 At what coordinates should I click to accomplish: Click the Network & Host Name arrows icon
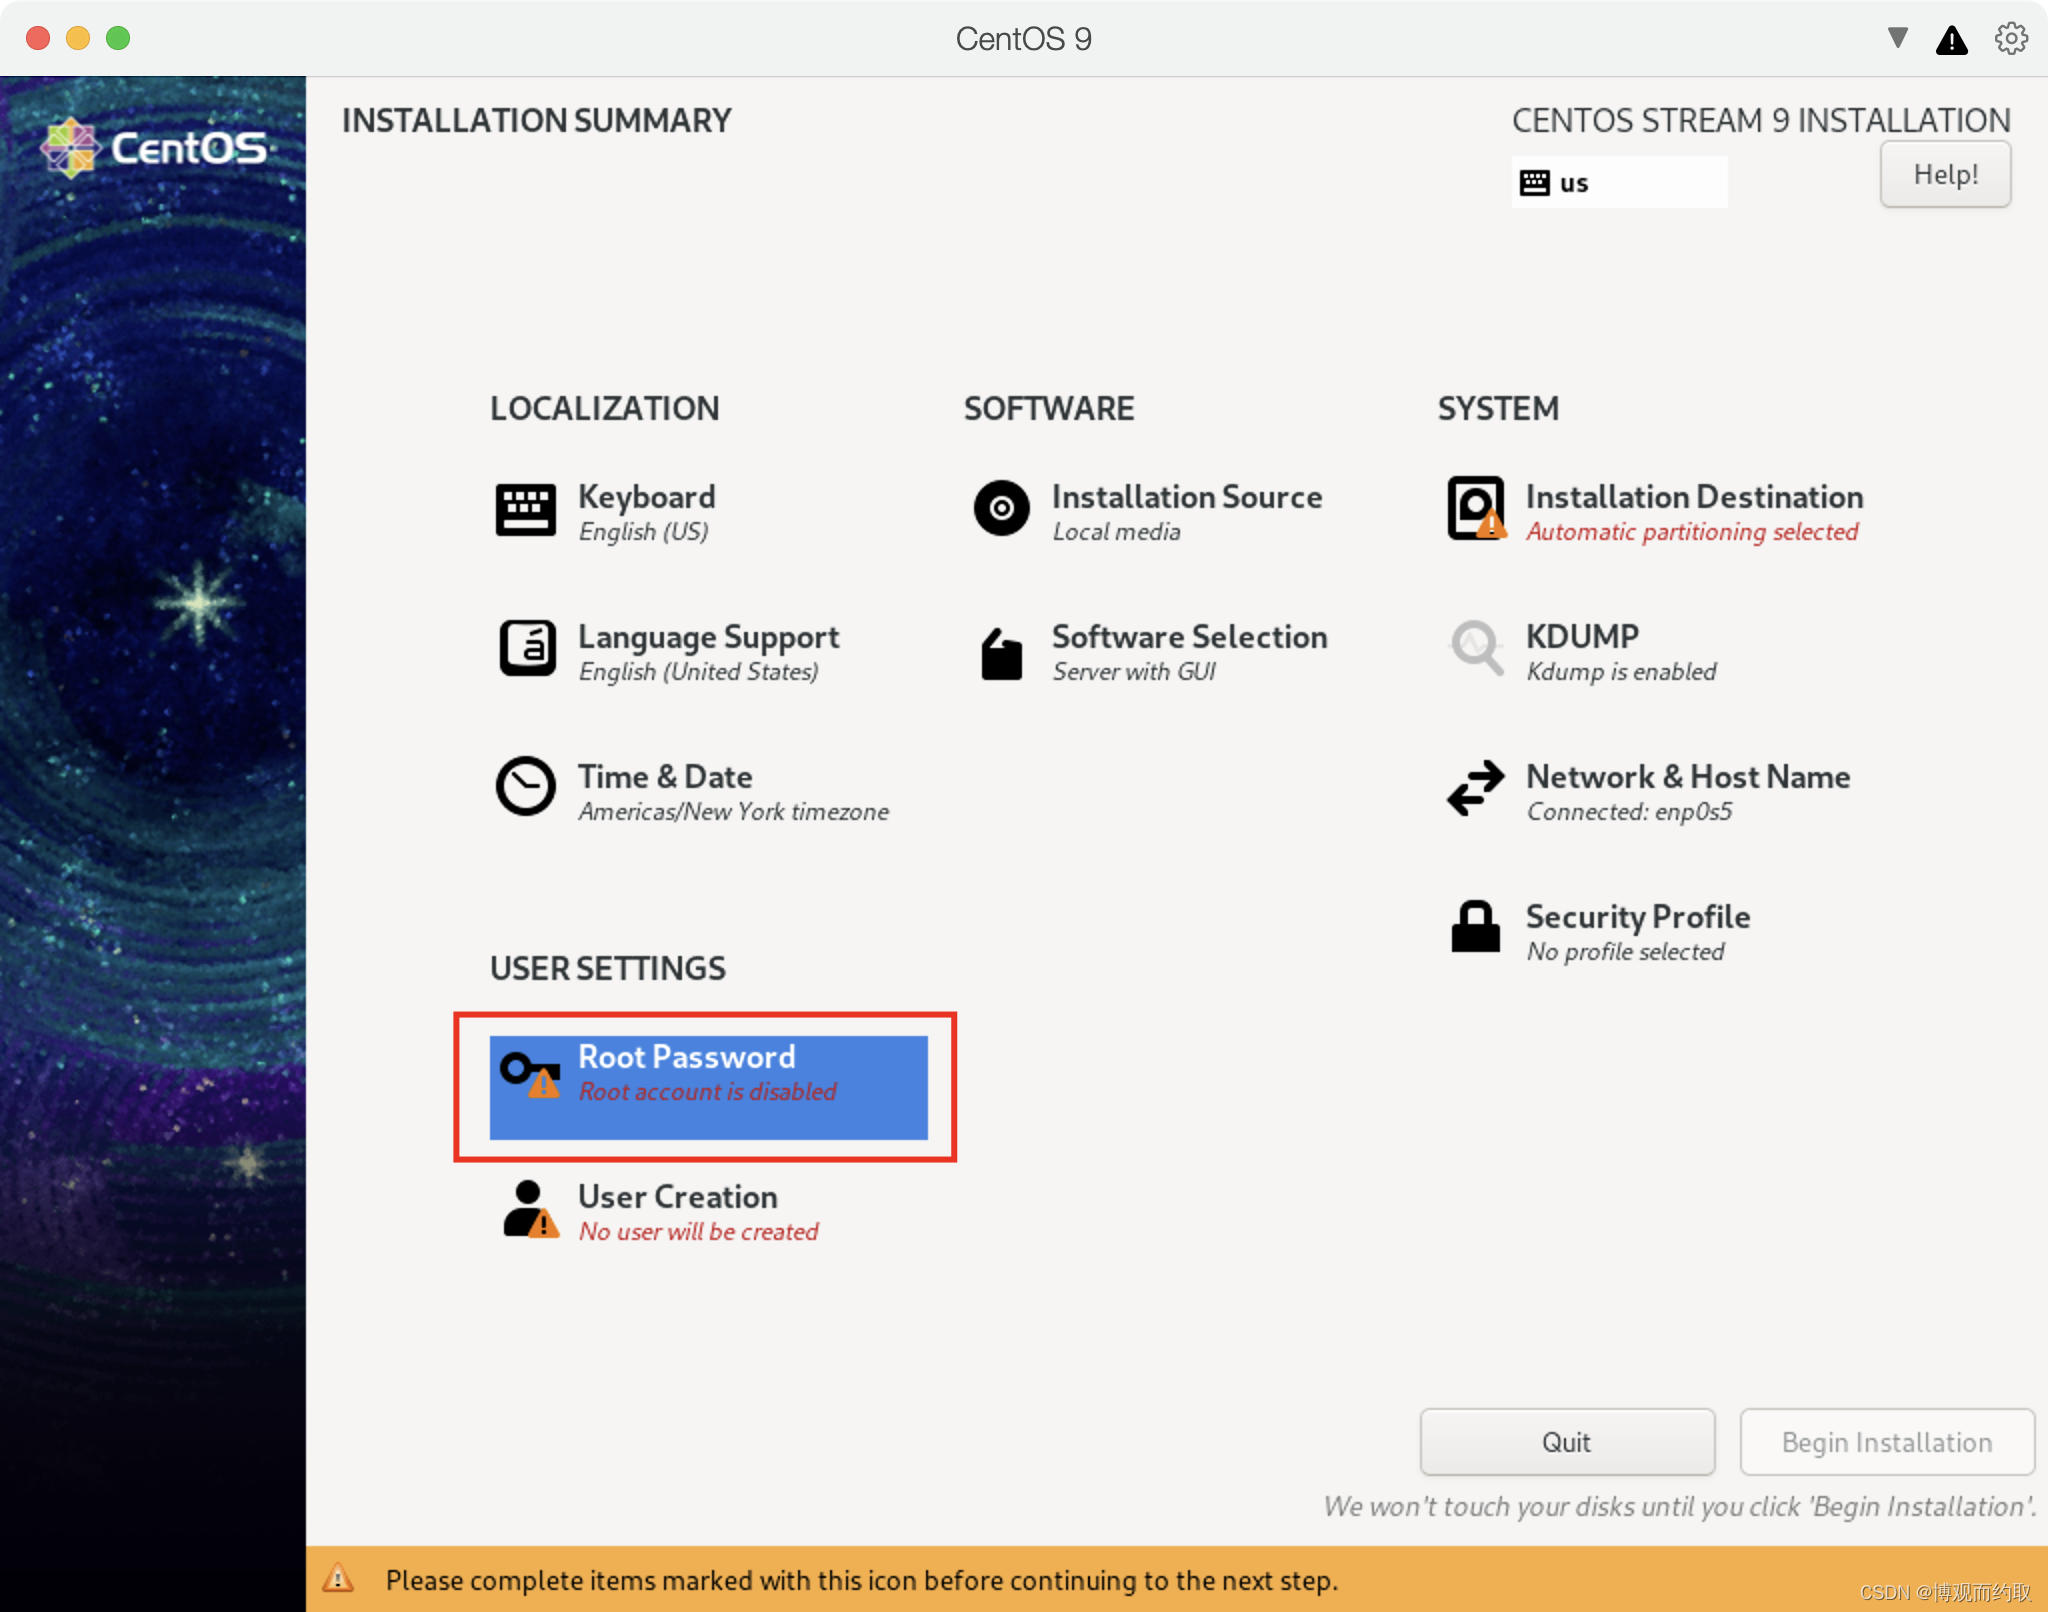1476,788
